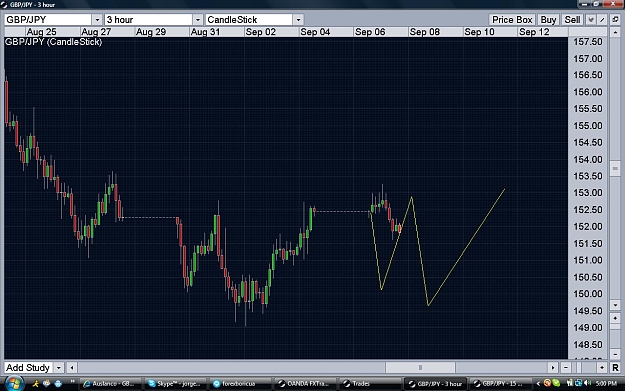Click the horizontal scroll left arrow

(x=72, y=367)
